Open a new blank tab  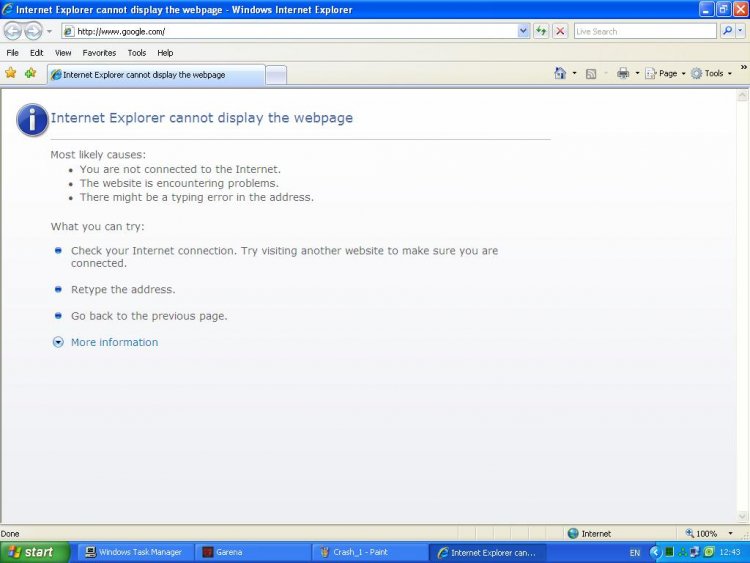coord(276,75)
